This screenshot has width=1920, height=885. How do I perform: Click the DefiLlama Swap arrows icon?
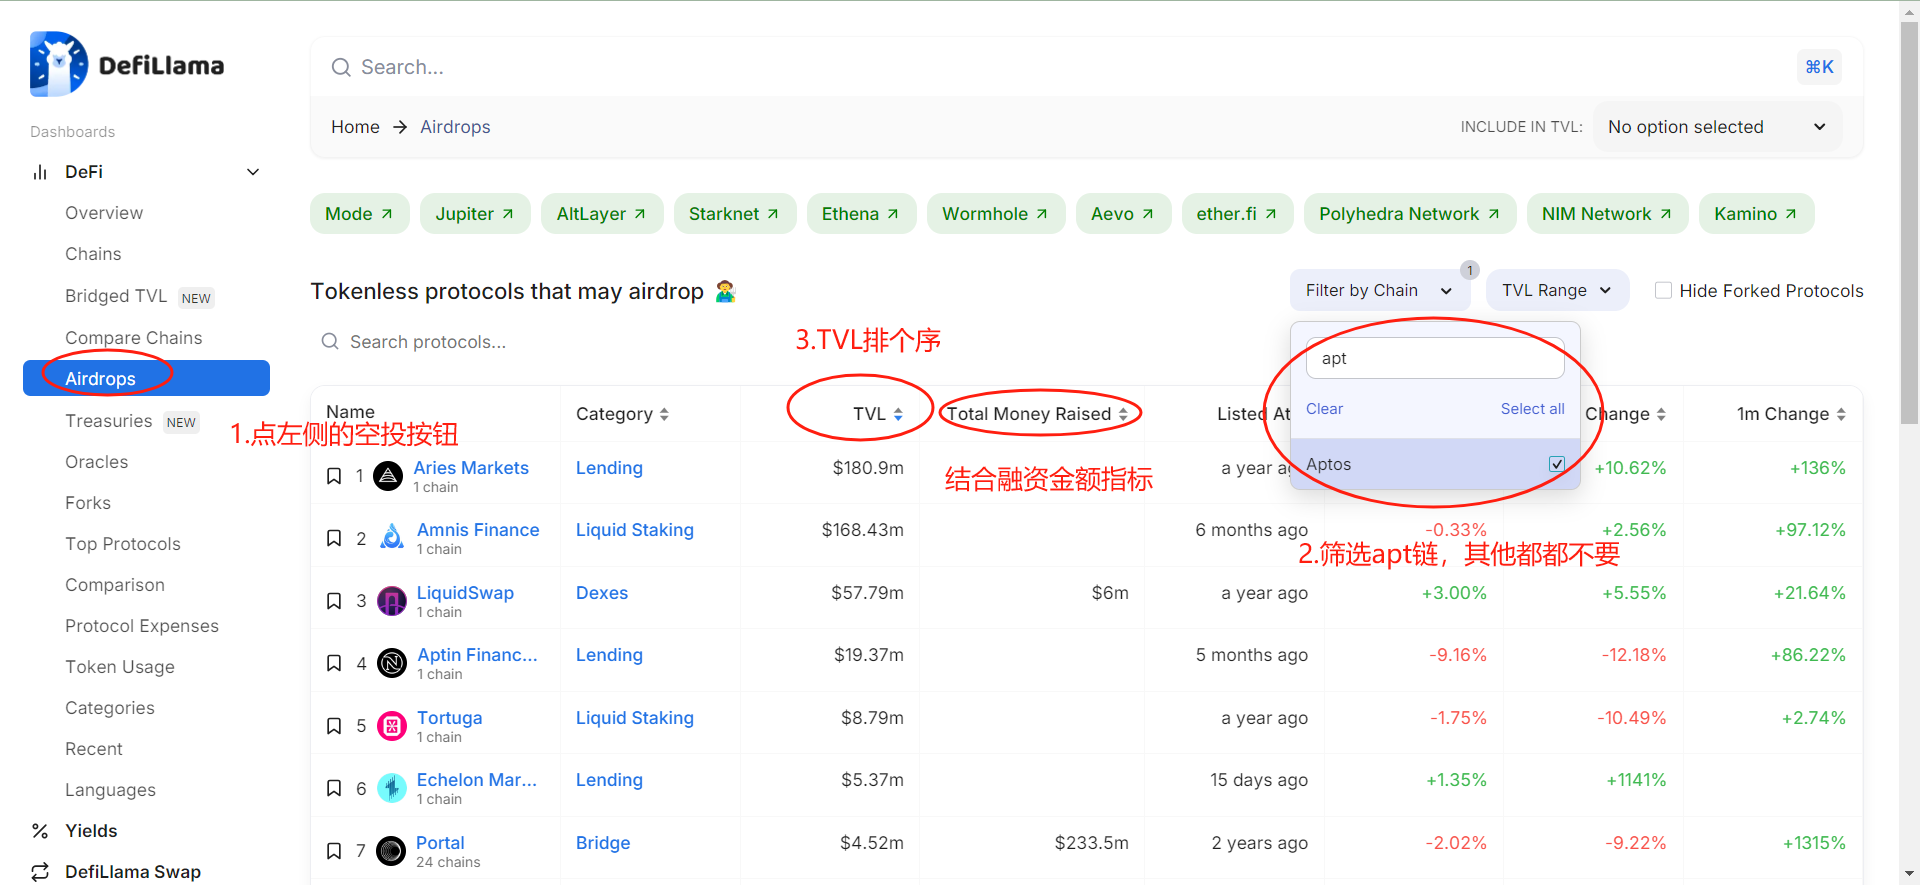pyautogui.click(x=40, y=872)
